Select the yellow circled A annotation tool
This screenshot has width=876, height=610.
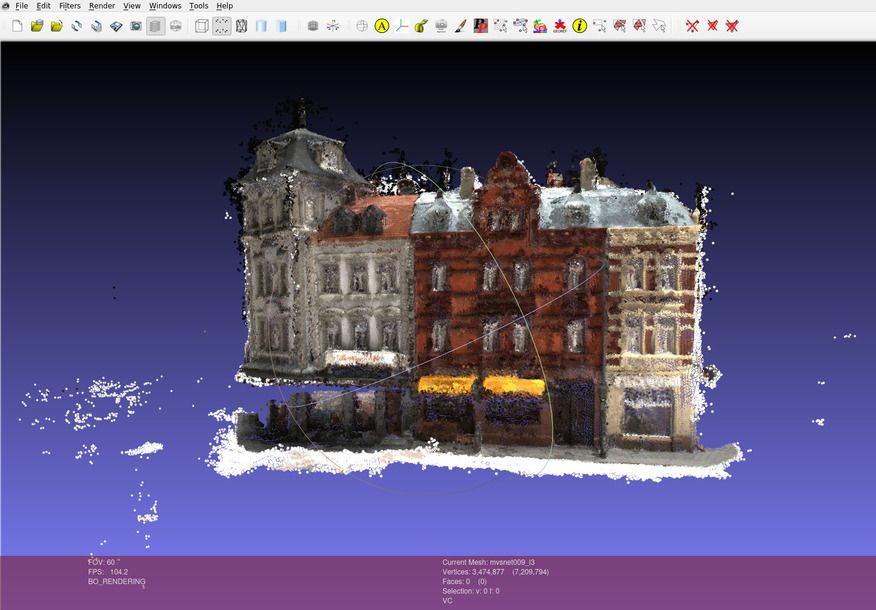click(x=382, y=26)
